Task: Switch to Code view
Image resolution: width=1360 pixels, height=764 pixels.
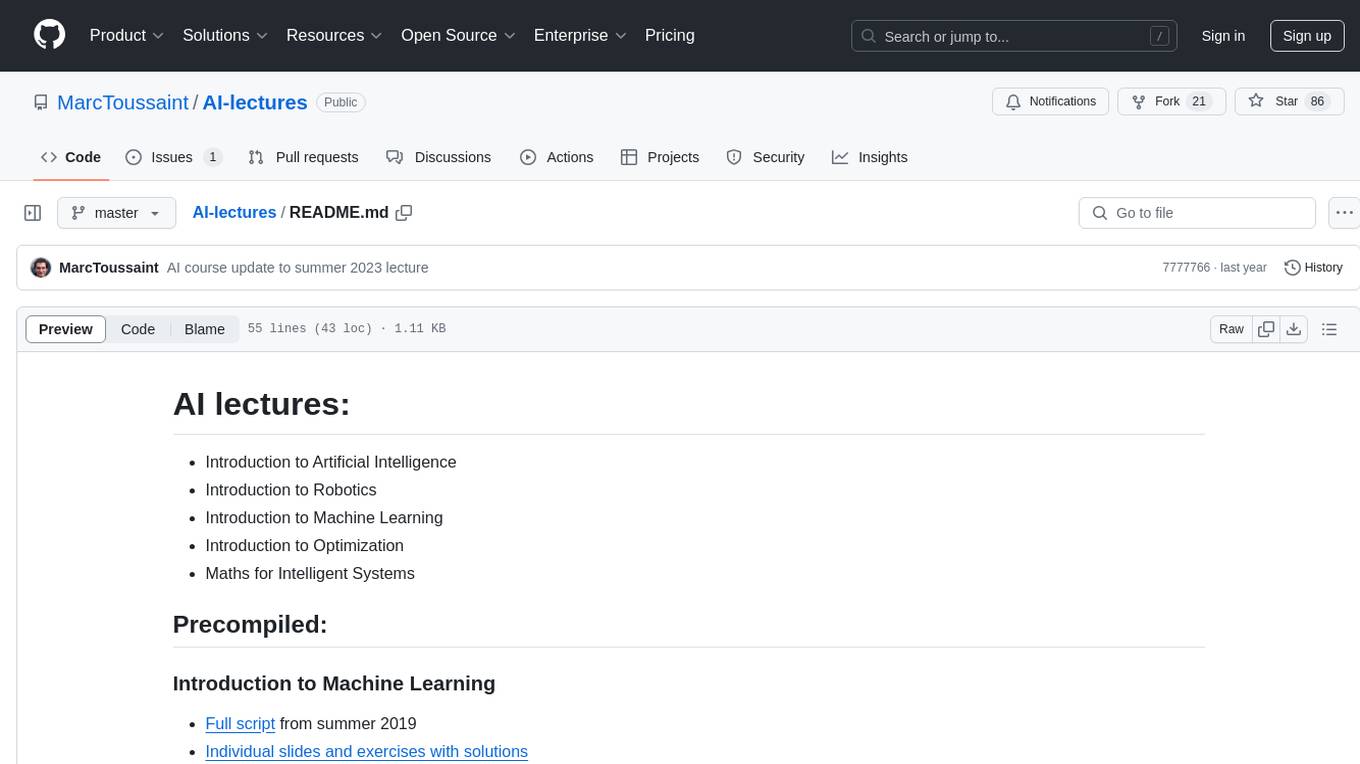Action: (138, 329)
